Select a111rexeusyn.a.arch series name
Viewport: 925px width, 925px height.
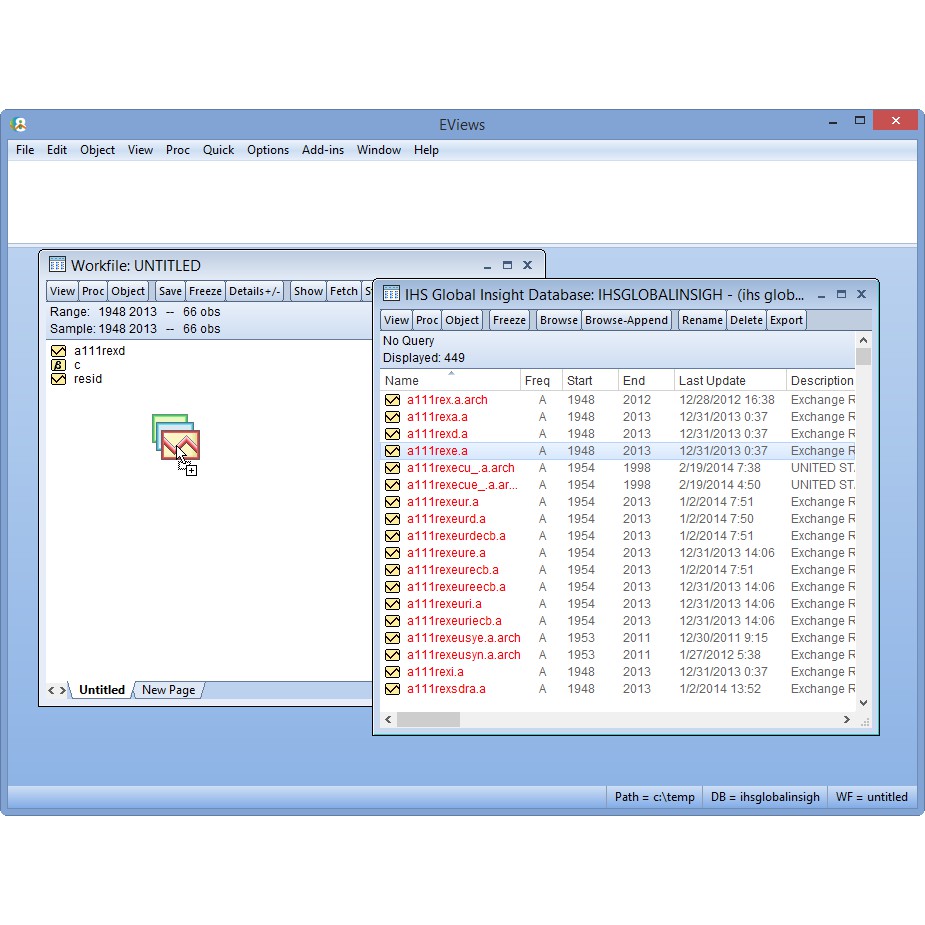[464, 655]
